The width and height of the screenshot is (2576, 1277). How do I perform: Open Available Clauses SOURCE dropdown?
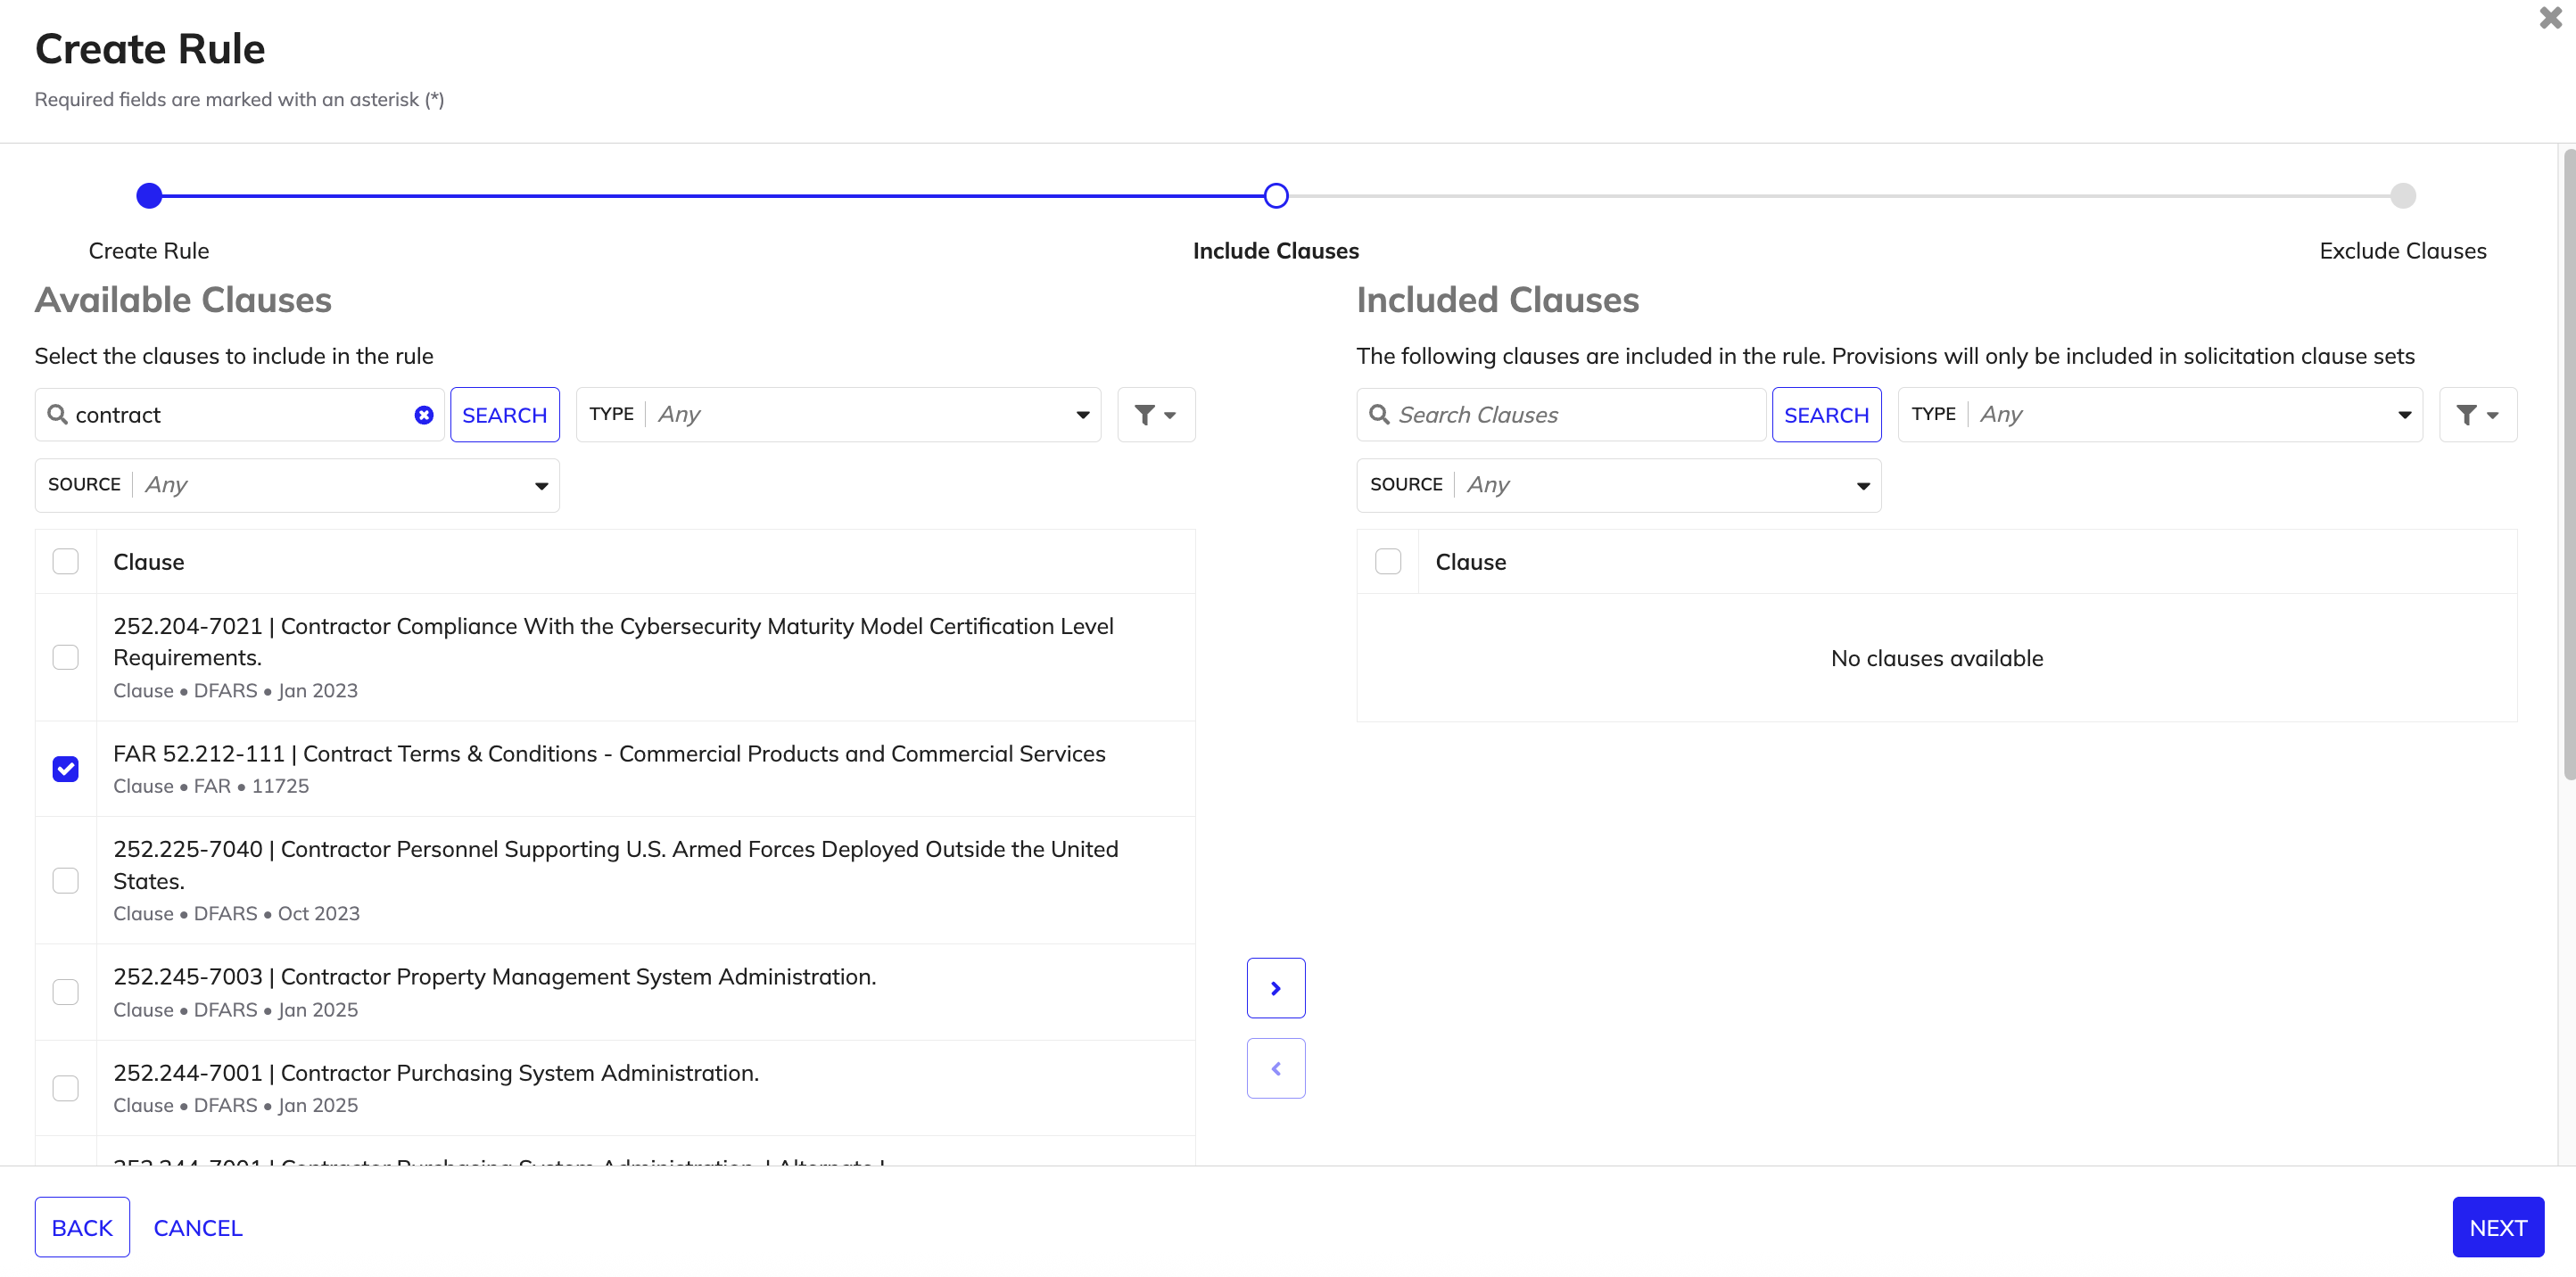297,485
